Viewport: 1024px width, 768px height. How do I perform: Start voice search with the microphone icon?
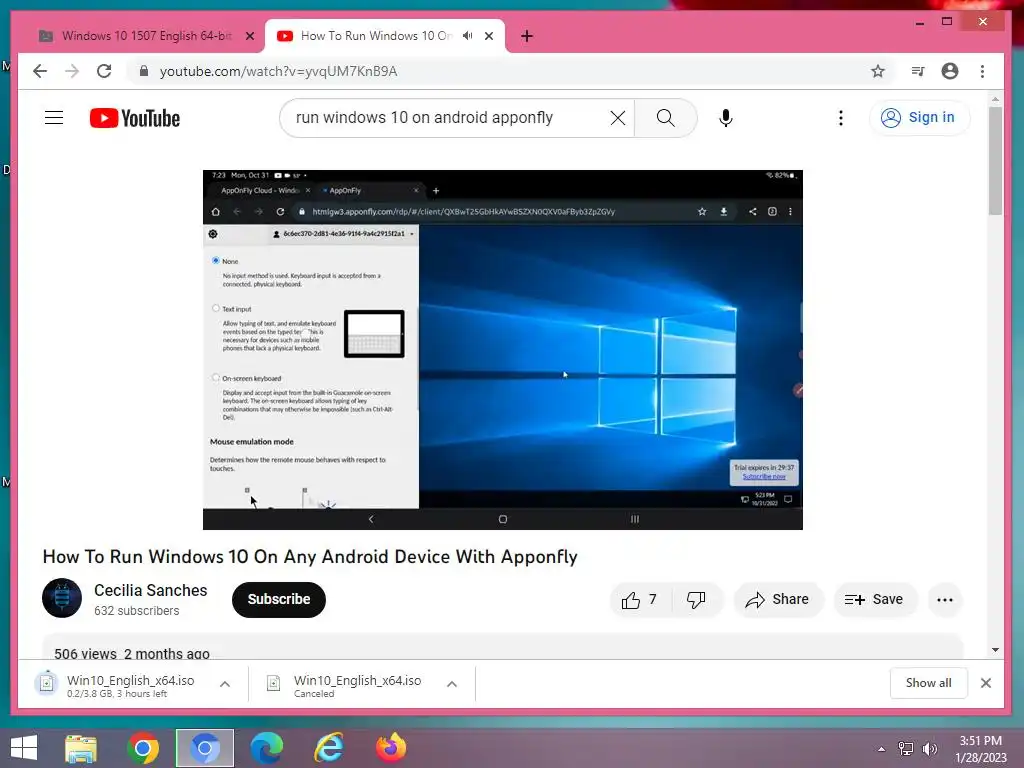(725, 118)
